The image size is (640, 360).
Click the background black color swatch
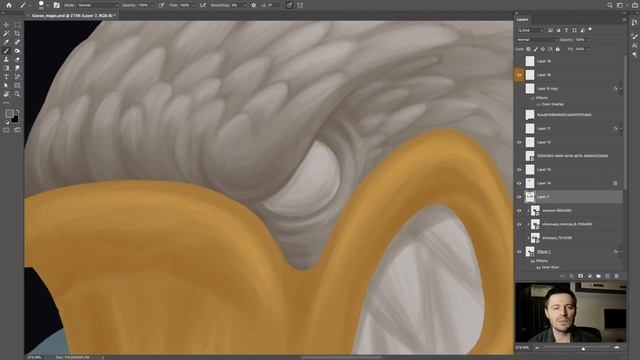(16, 120)
